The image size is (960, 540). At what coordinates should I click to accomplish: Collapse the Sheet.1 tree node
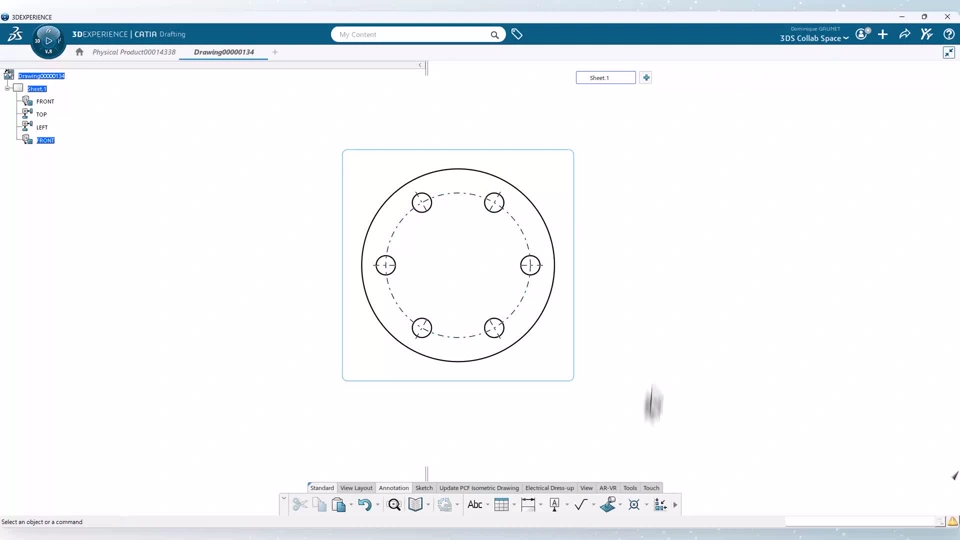[x=7, y=88]
